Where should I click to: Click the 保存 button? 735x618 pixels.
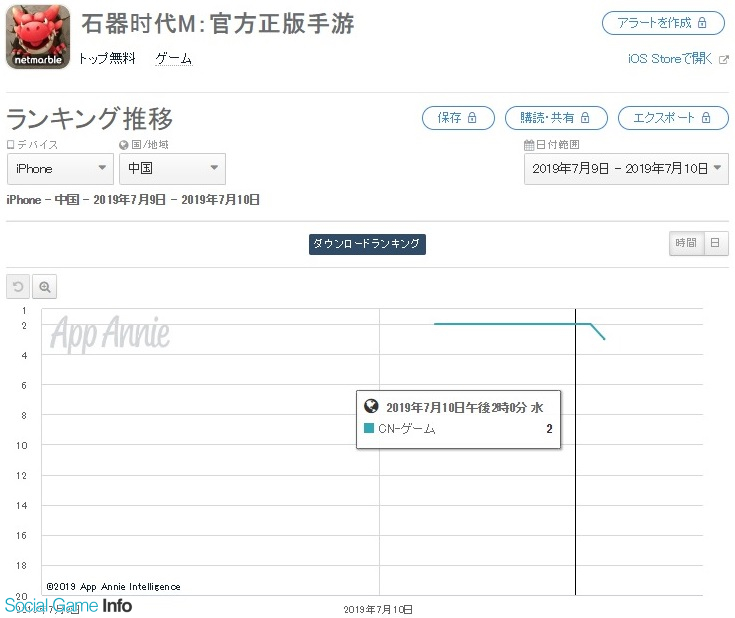pos(458,118)
